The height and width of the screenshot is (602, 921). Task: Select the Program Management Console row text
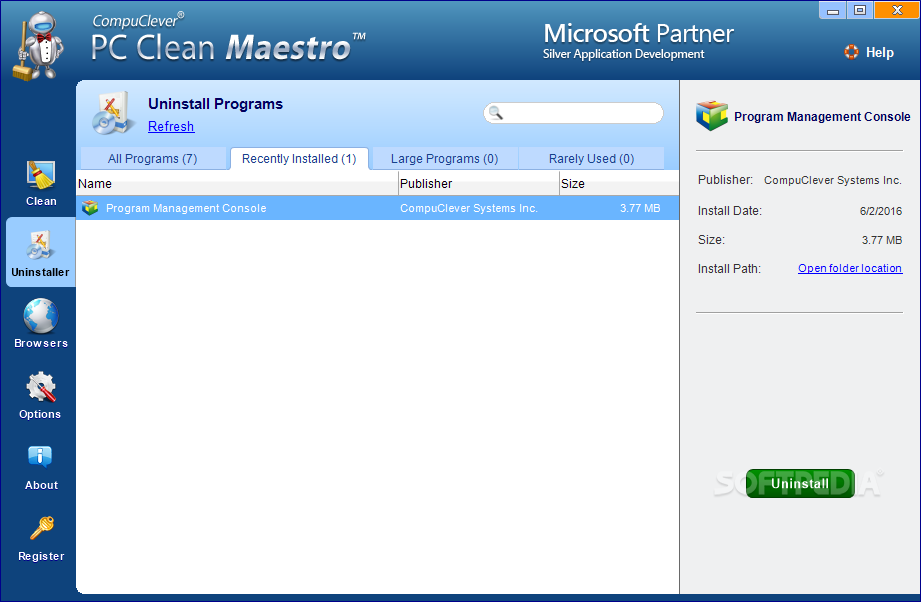[186, 208]
